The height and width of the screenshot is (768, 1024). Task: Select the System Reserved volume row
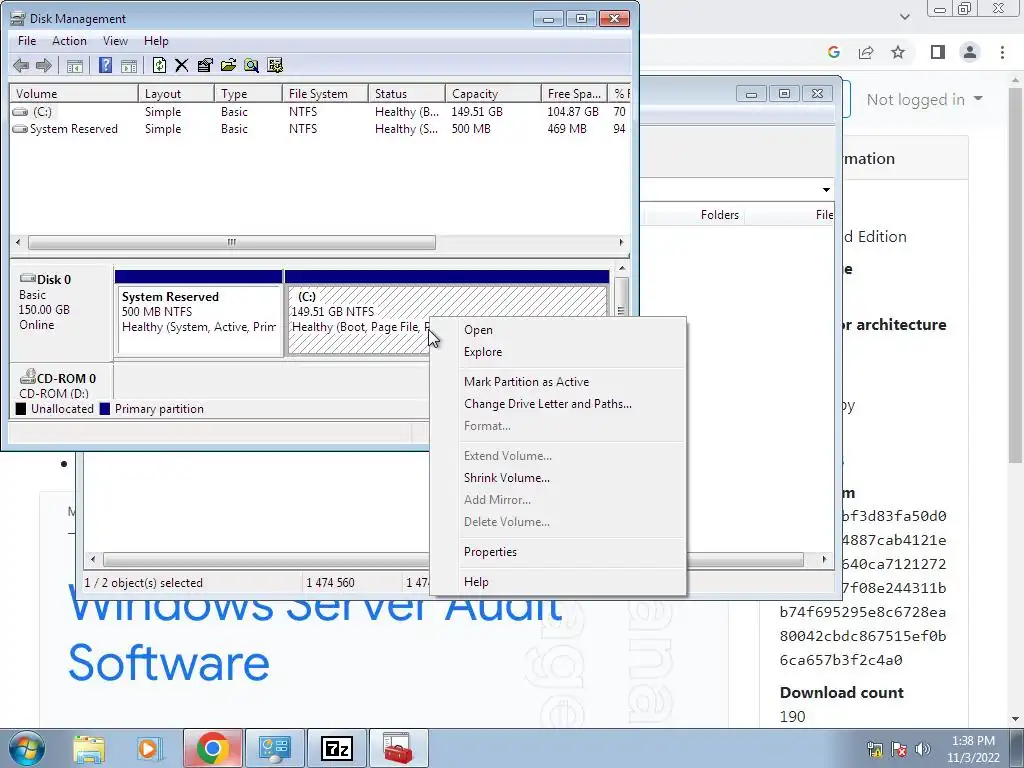320,129
